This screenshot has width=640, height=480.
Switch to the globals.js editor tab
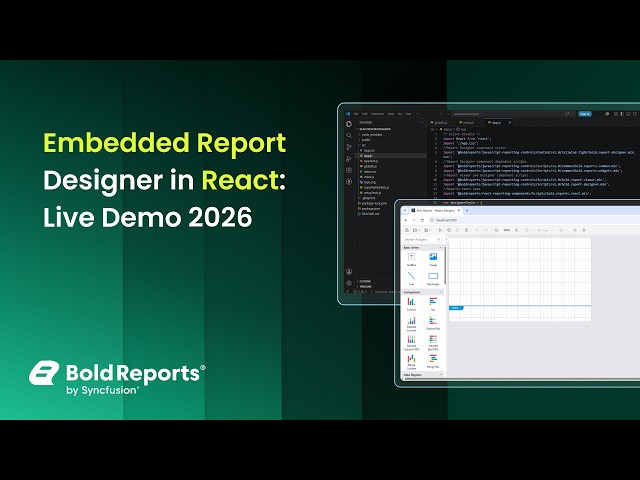pyautogui.click(x=440, y=122)
